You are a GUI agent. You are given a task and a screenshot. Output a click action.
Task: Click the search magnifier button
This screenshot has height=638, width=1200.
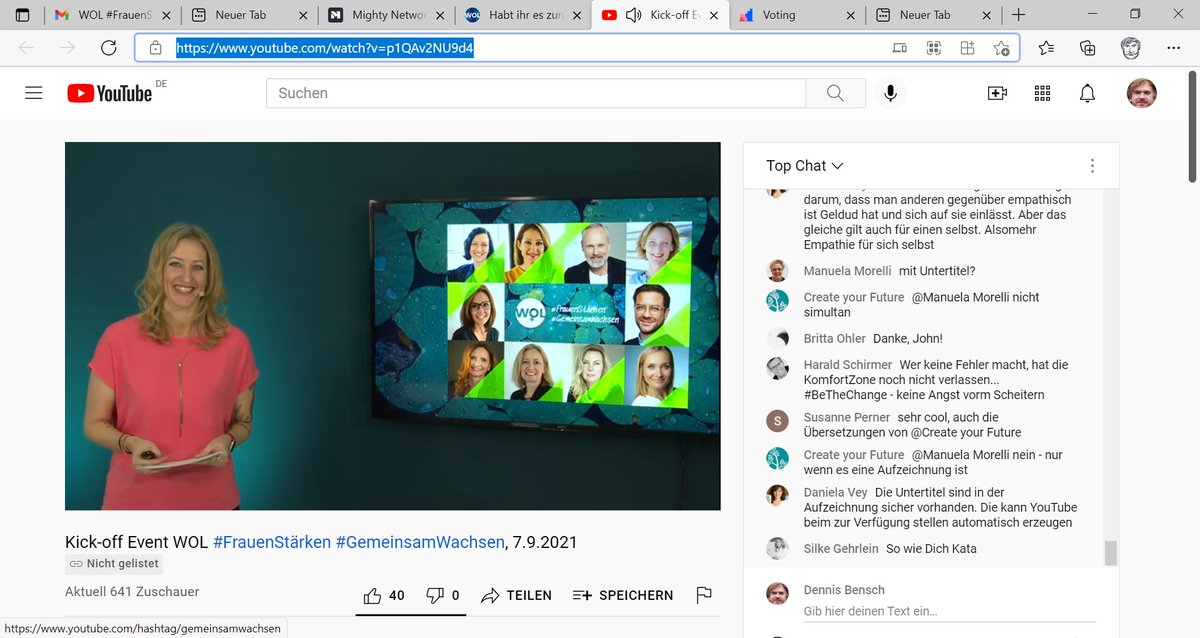pos(835,93)
